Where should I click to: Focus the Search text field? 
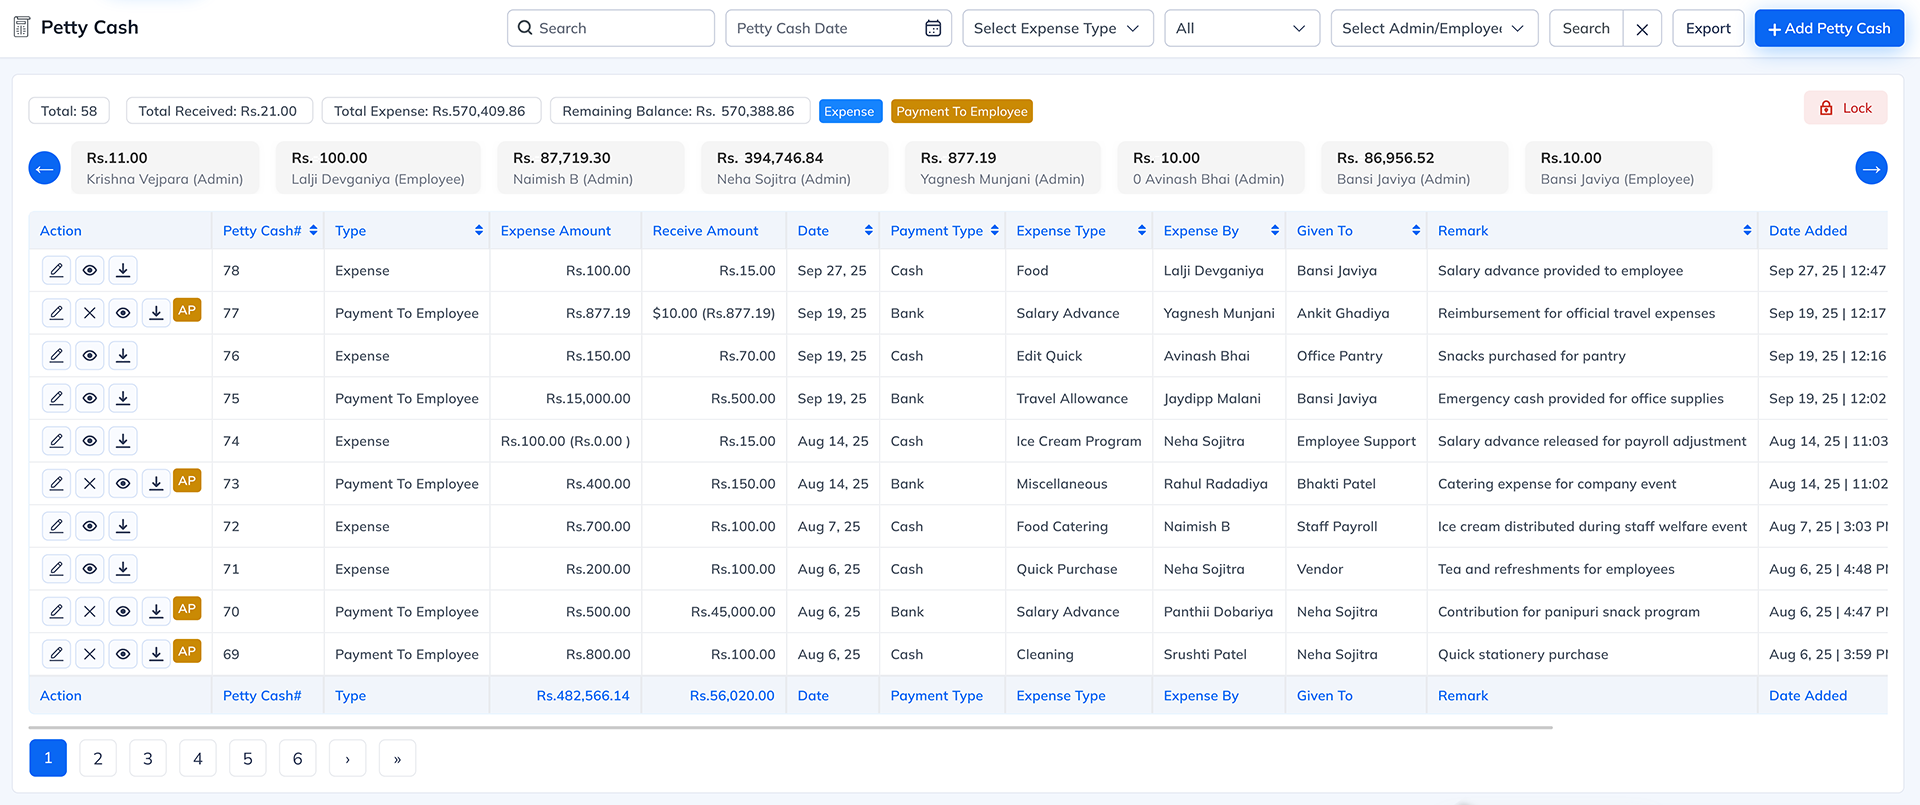coord(622,28)
